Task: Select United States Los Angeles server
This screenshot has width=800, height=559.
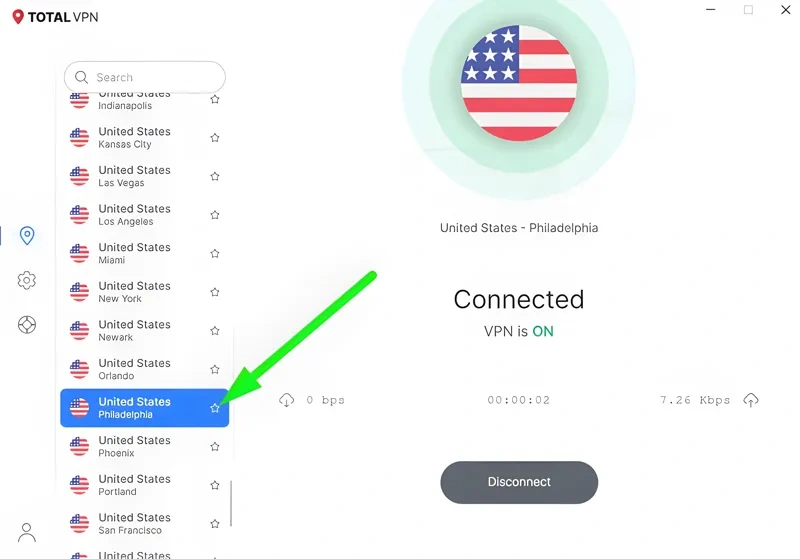Action: pyautogui.click(x=144, y=215)
